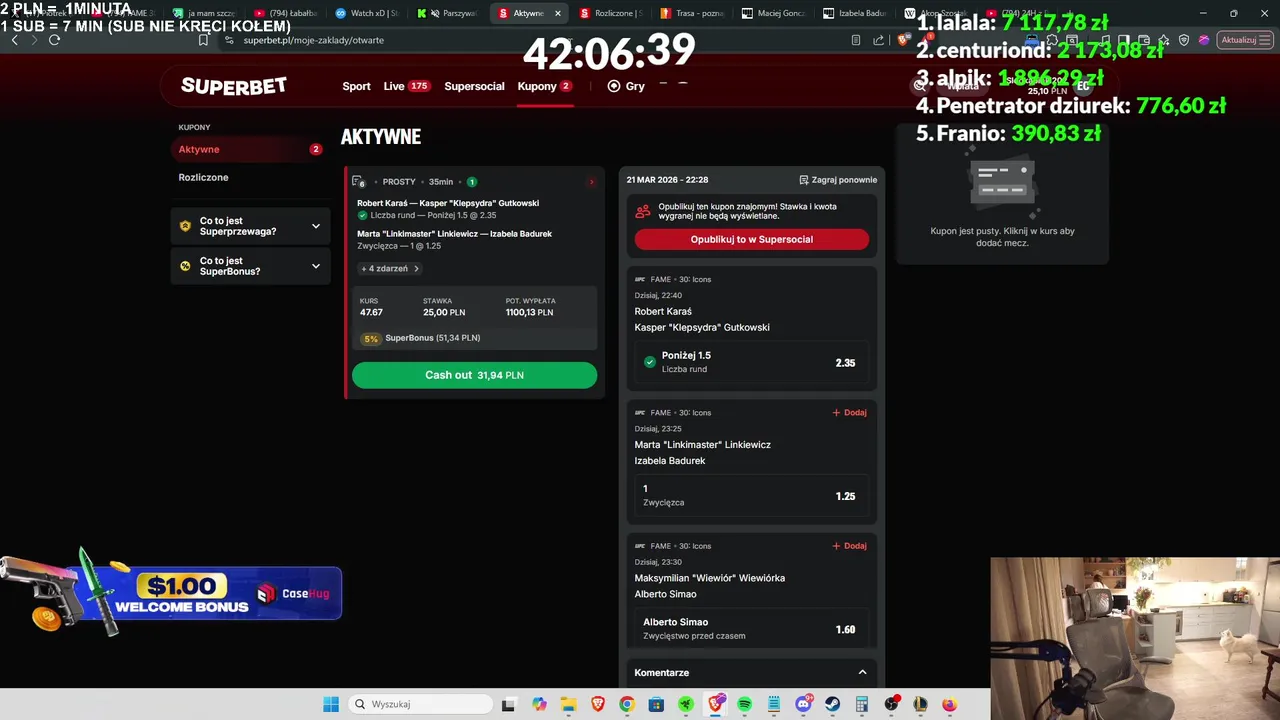Open Notepad from the taskbar
1280x720 pixels.
pyautogui.click(x=773, y=704)
